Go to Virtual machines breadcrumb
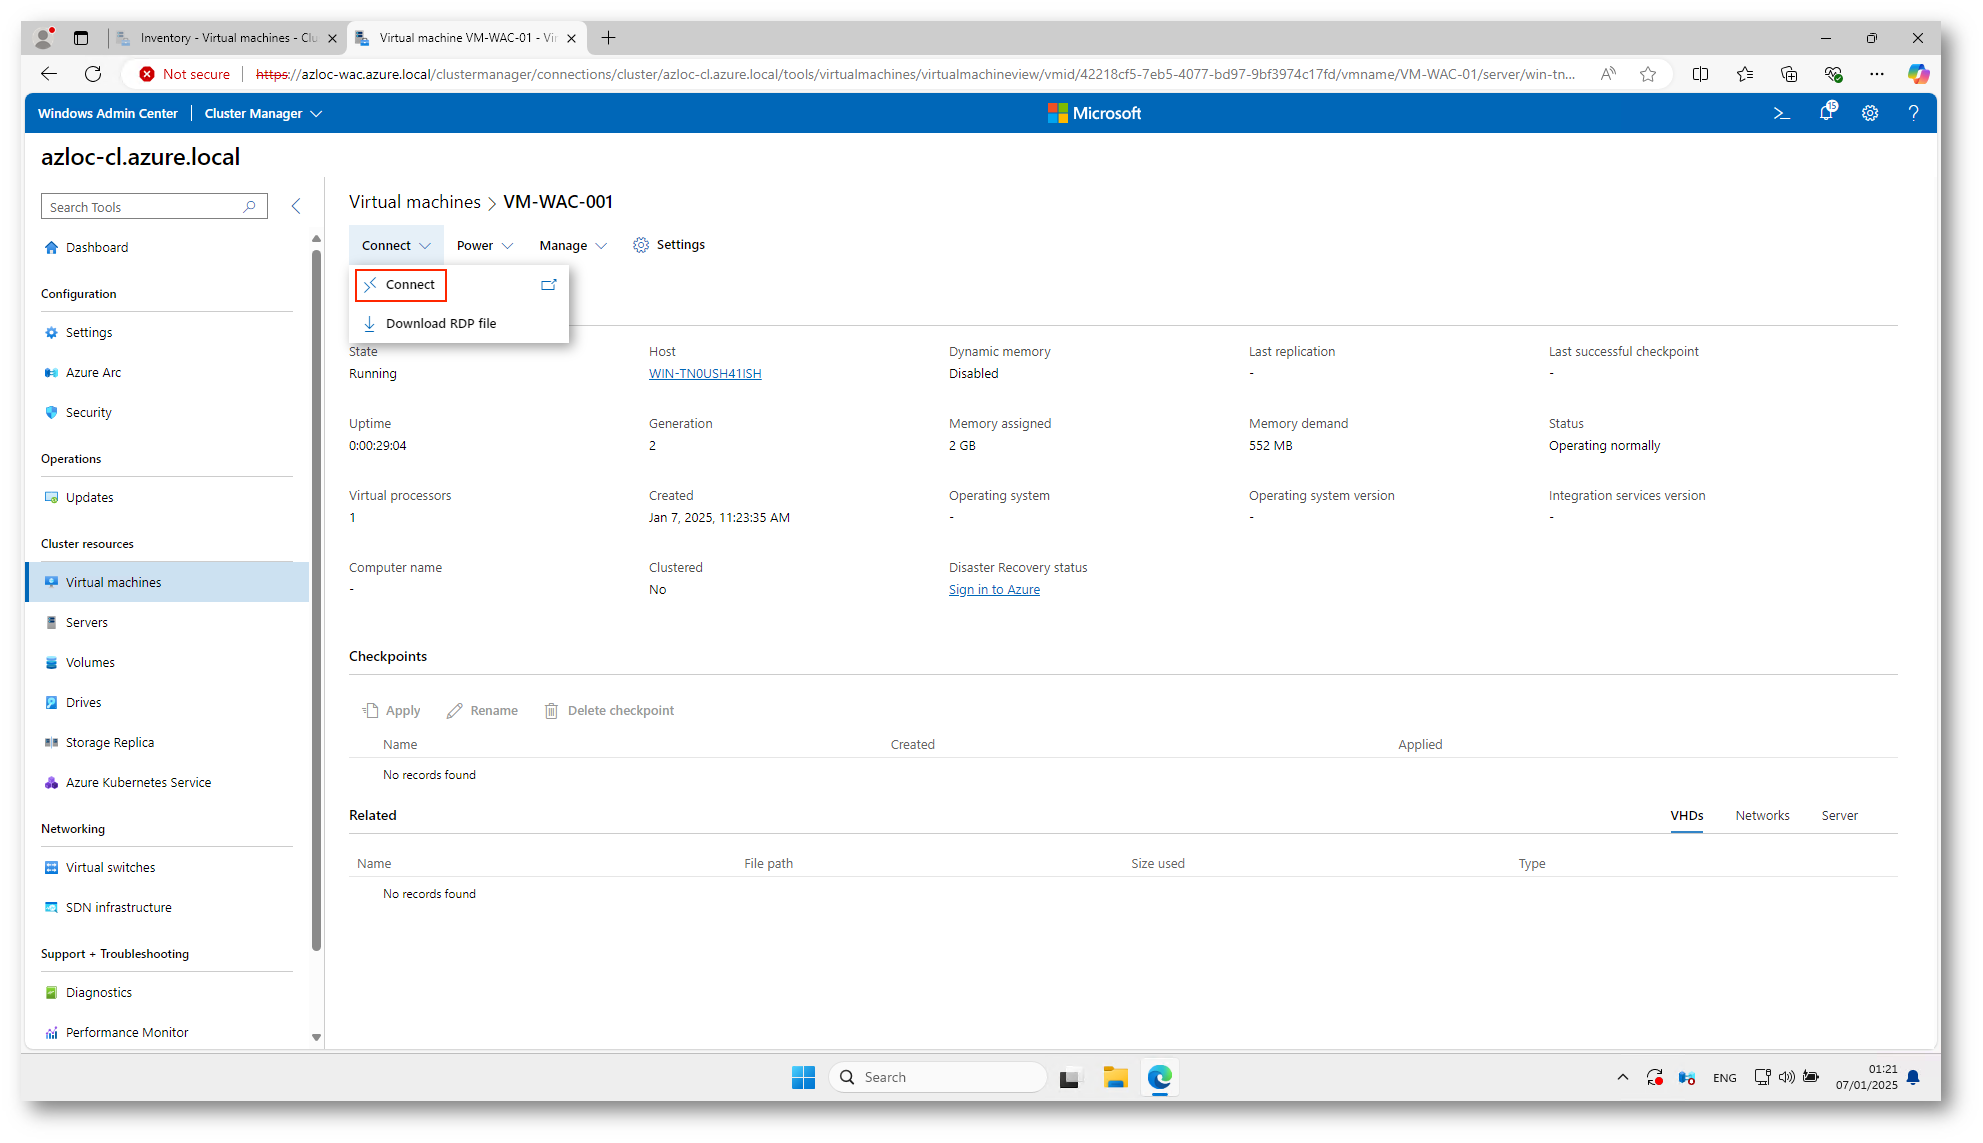The width and height of the screenshot is (1983, 1143). tap(415, 202)
